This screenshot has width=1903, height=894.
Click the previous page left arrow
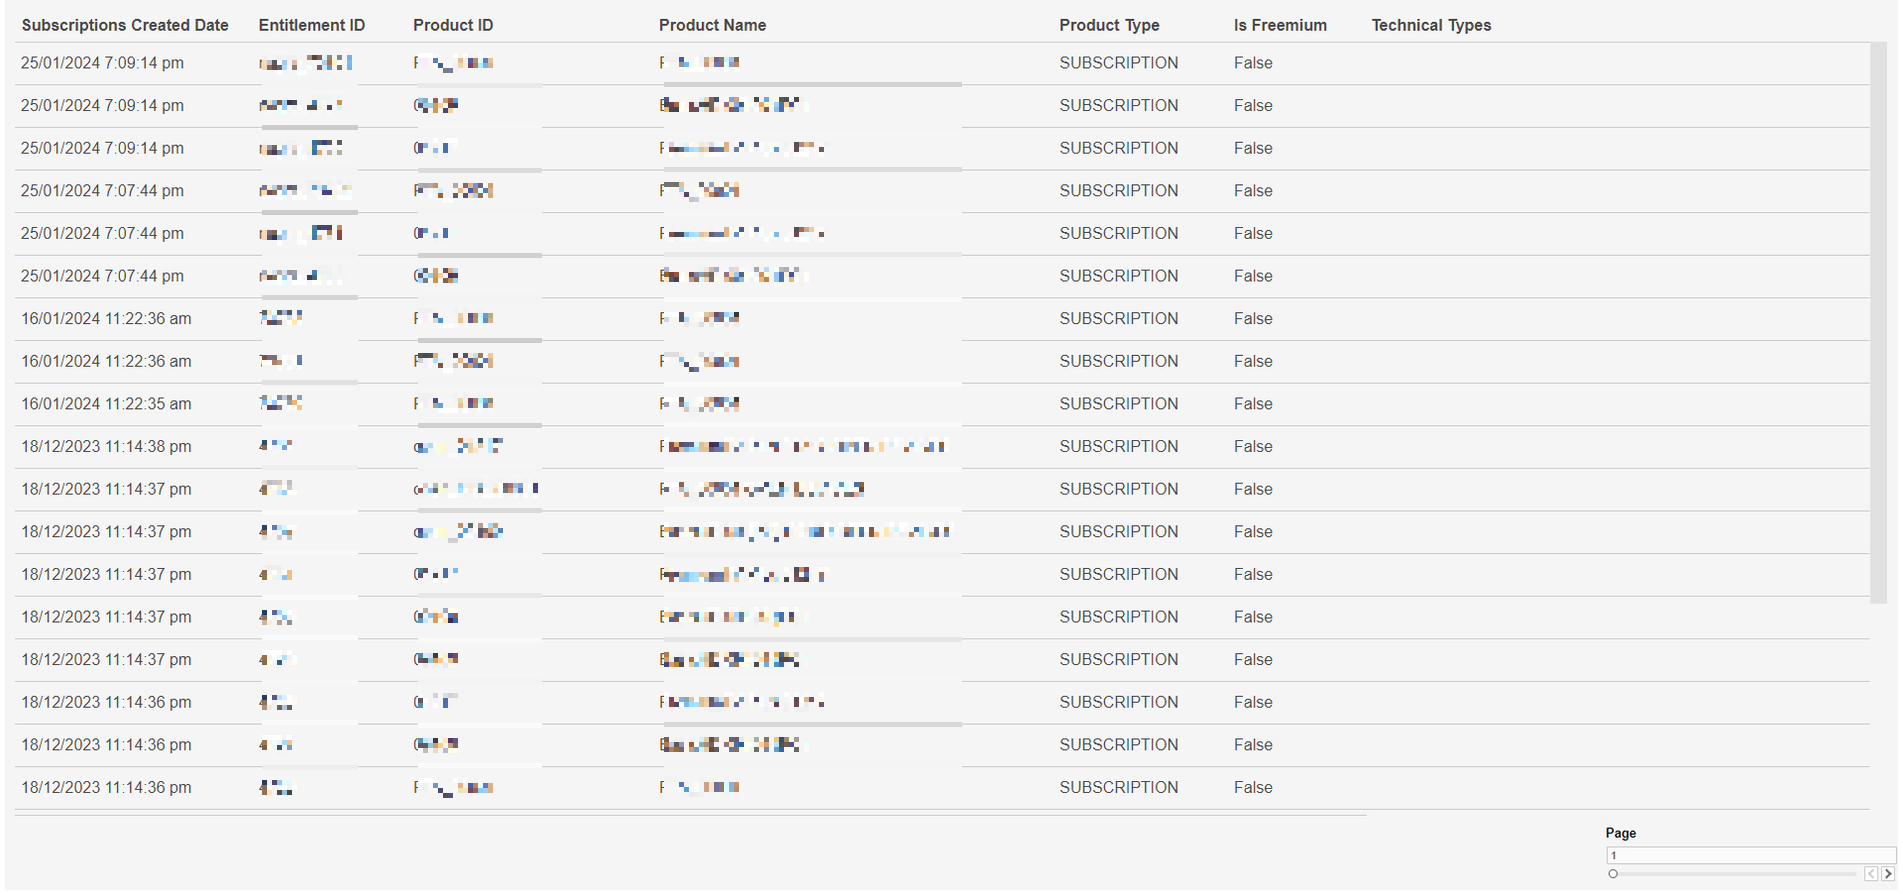coord(1871,874)
